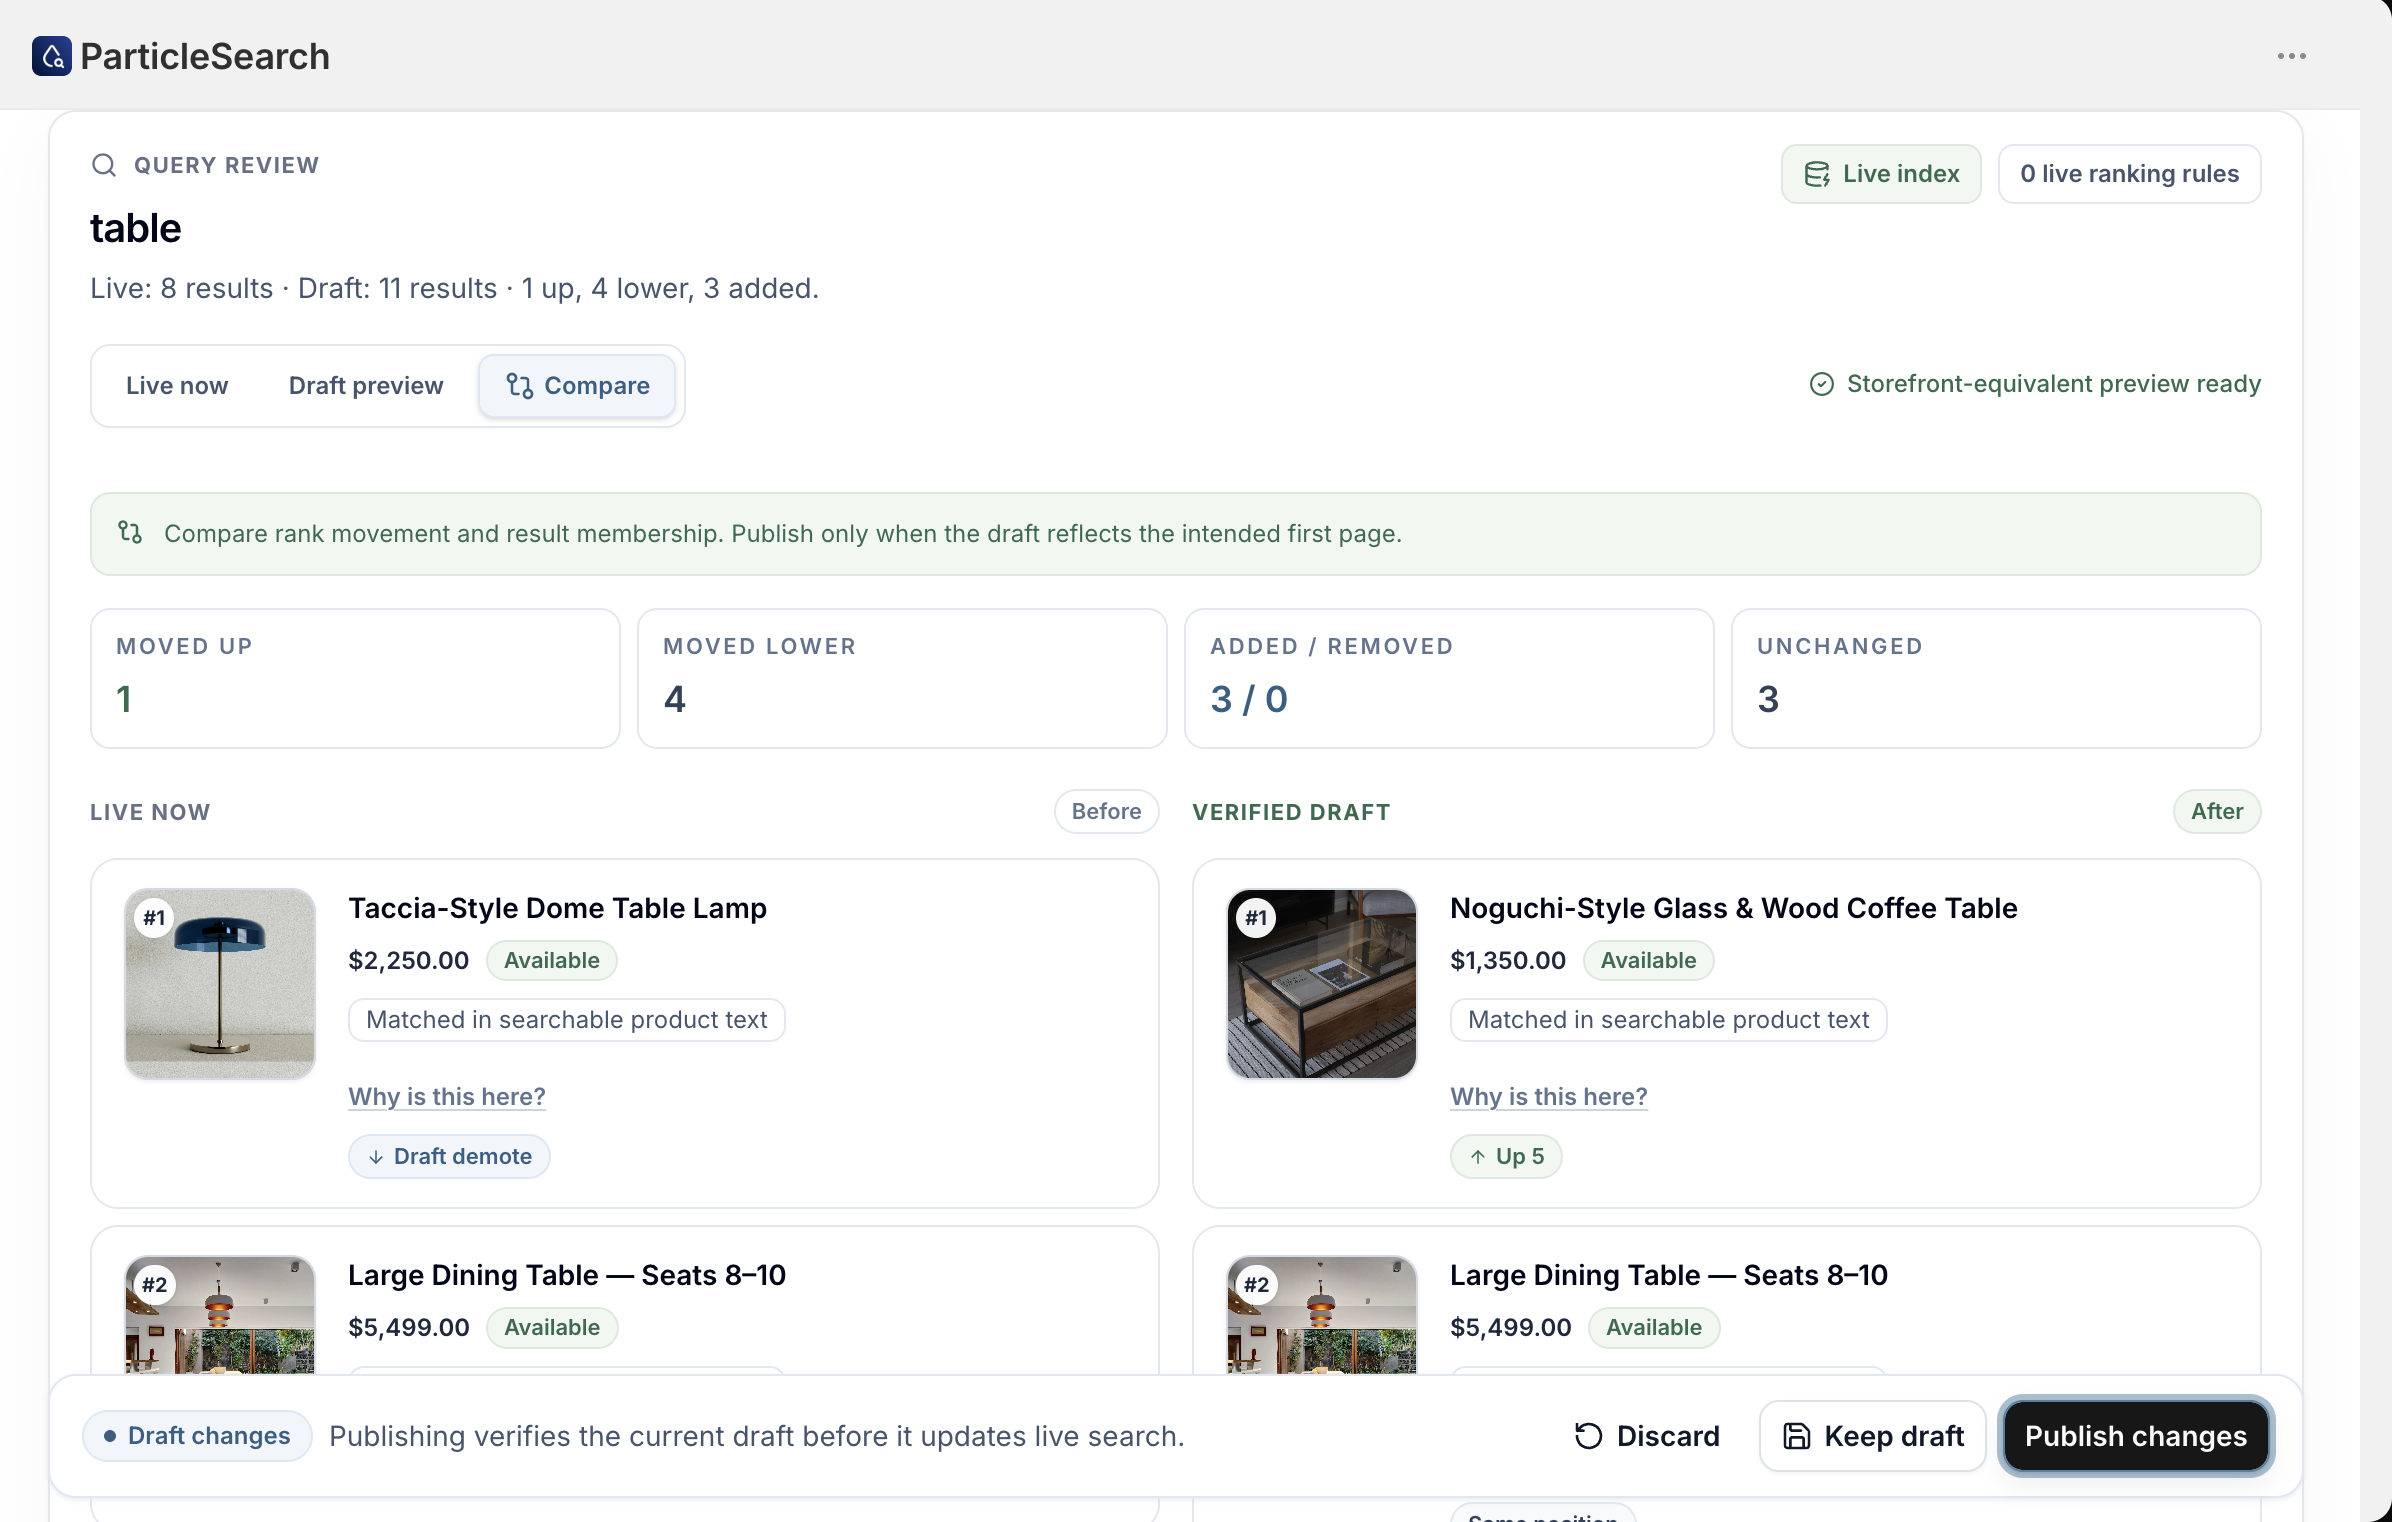Click the $1,350.00 price
The height and width of the screenshot is (1522, 2392).
pos(1508,961)
